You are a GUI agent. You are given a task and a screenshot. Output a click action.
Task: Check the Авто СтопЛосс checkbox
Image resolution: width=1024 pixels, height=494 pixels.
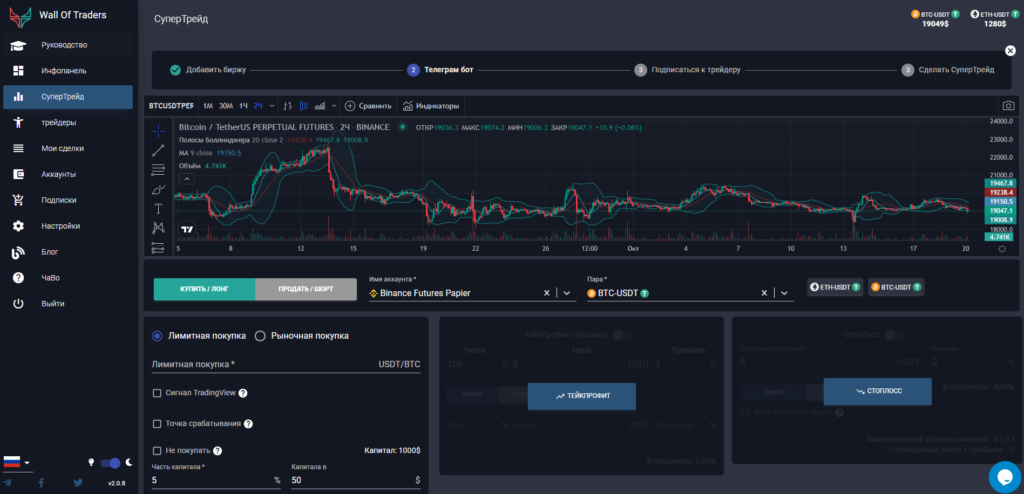coord(745,412)
